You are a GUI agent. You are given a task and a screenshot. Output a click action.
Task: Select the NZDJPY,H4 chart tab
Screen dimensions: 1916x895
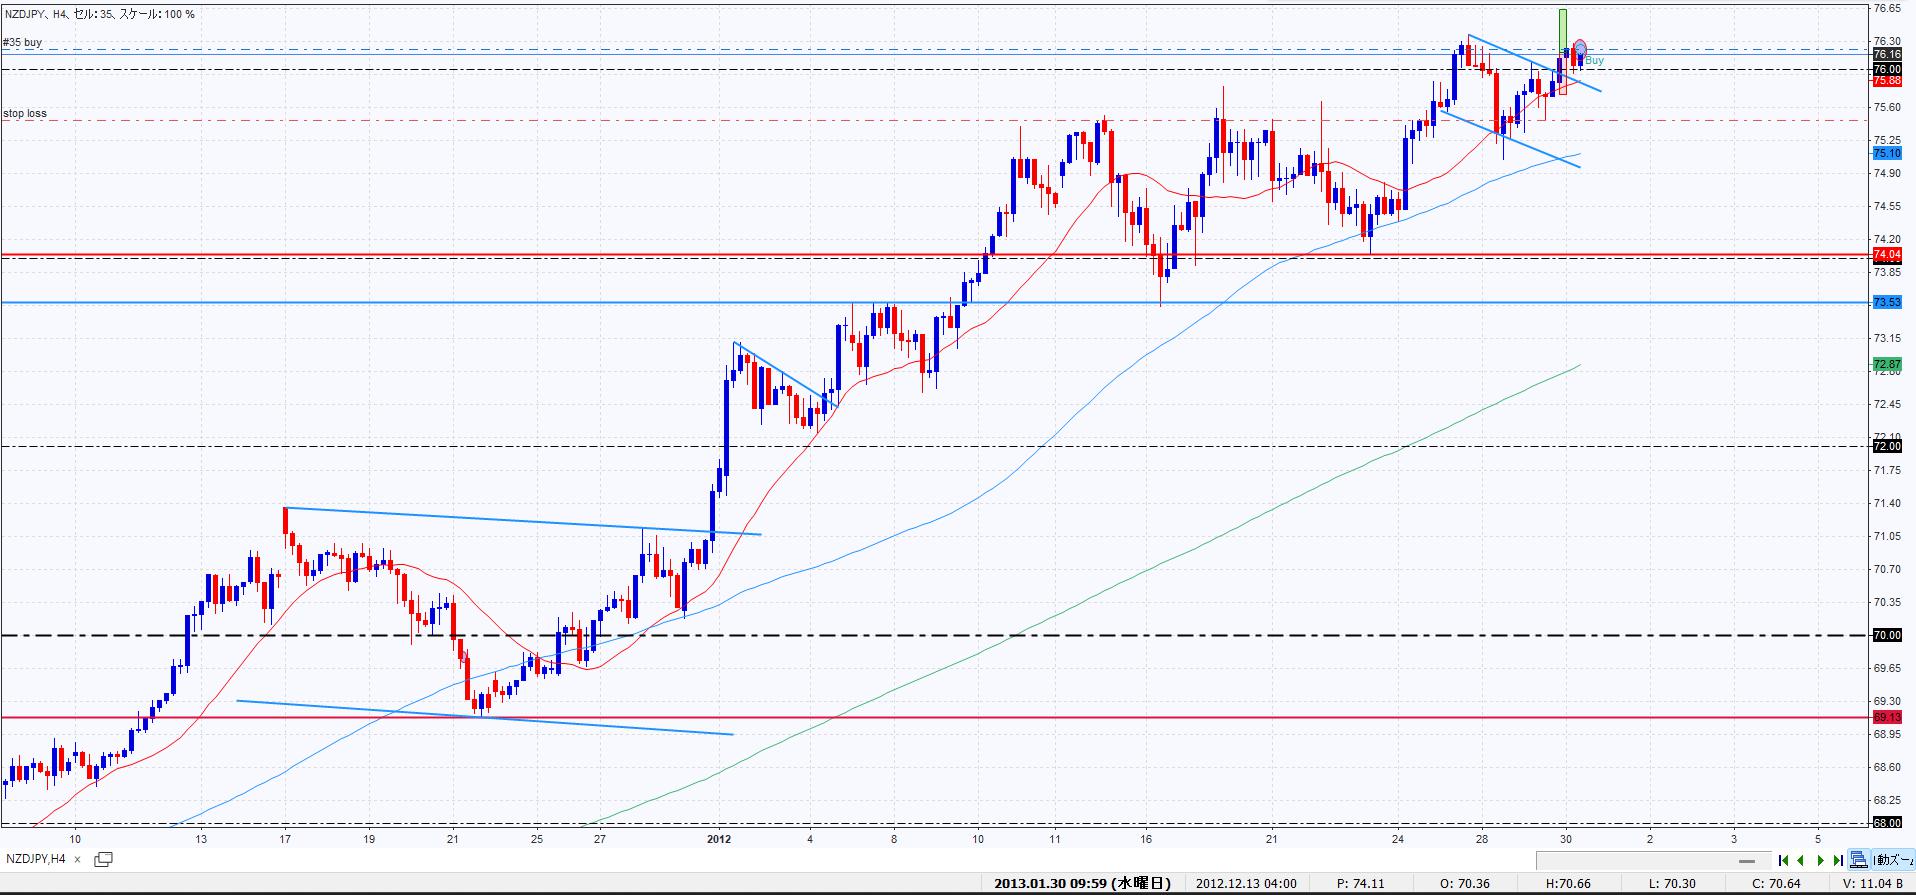[x=36, y=859]
